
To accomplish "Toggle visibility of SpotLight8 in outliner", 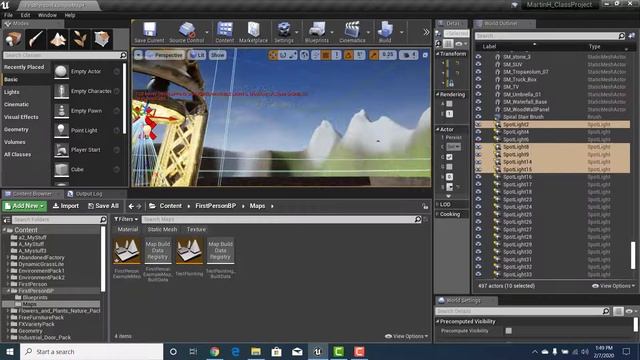I will pyautogui.click(x=478, y=147).
